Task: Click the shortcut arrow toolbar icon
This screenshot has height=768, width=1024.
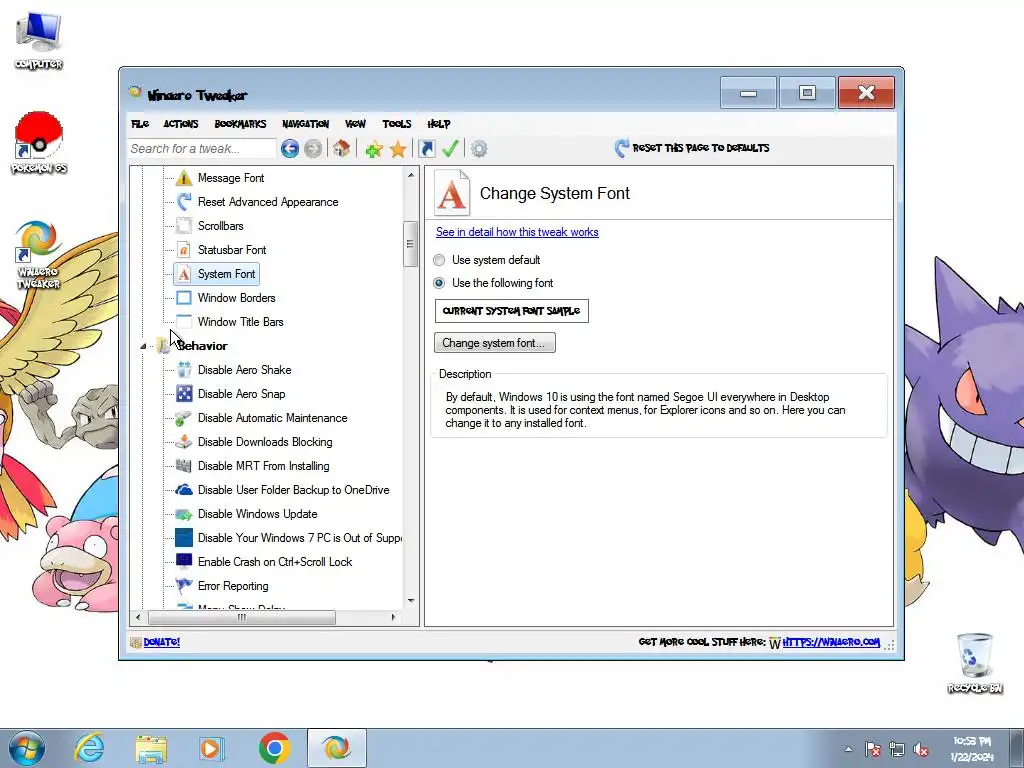Action: click(426, 149)
